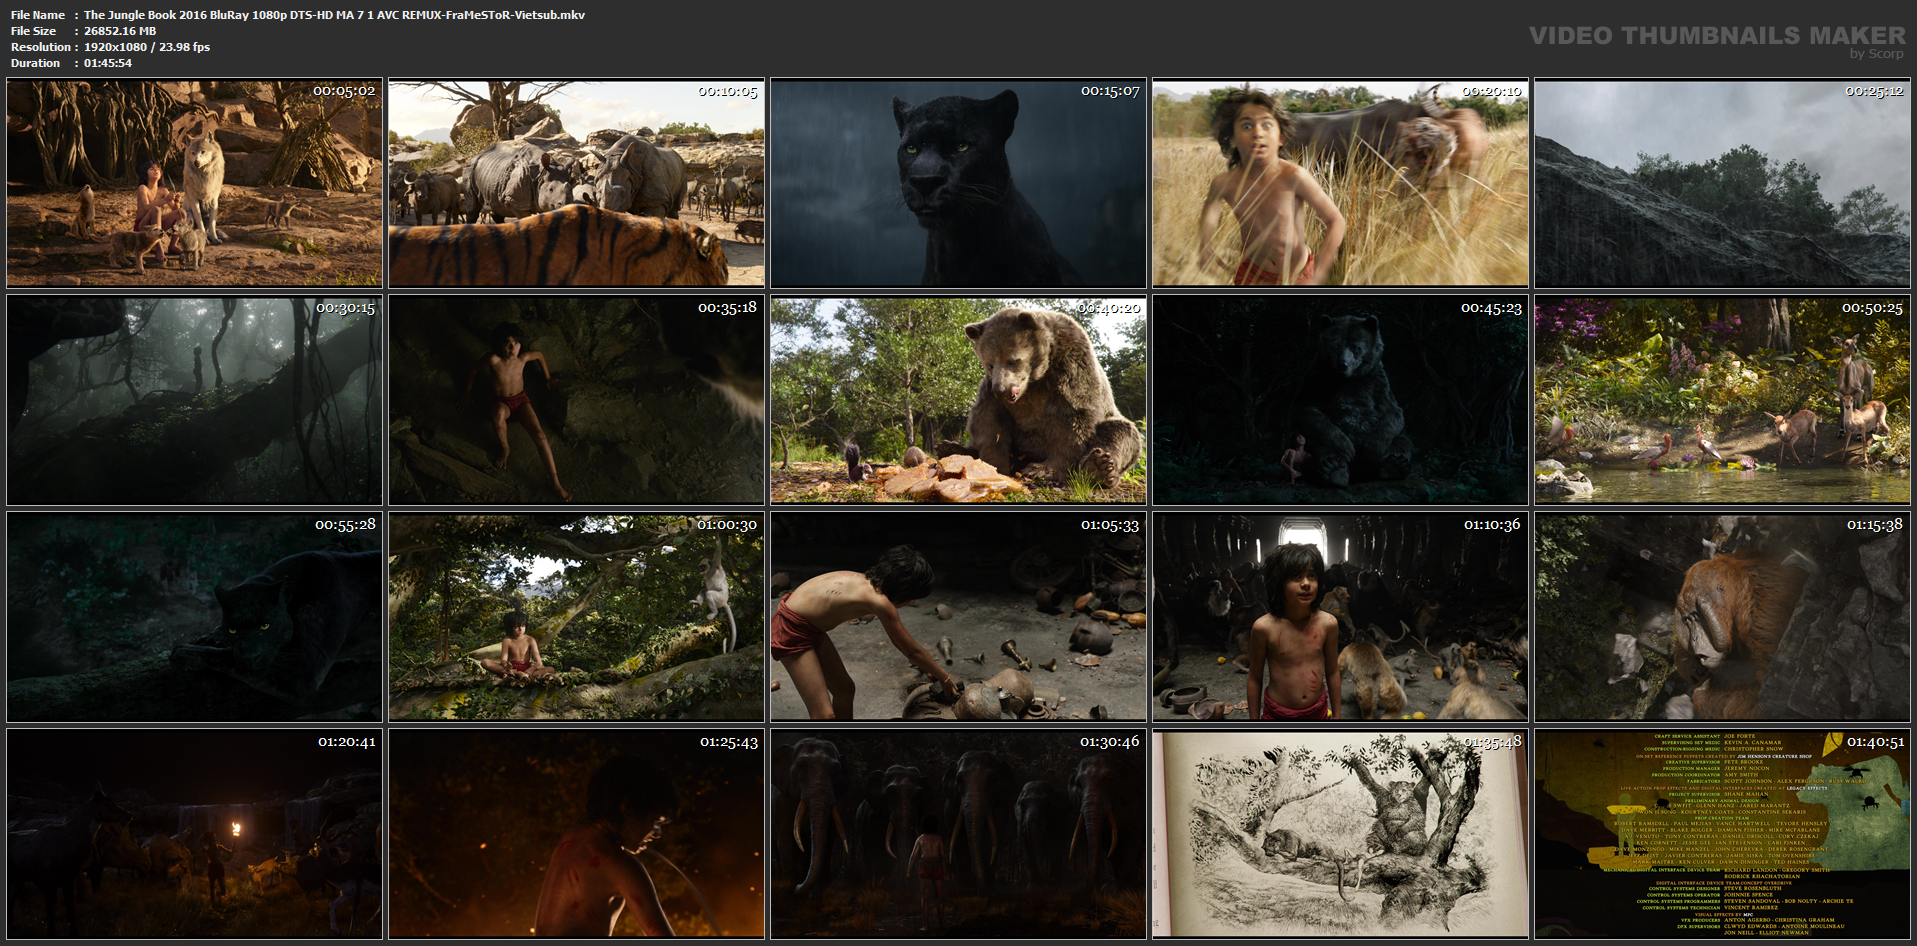The height and width of the screenshot is (946, 1917).
Task: Select the misty jungle thumbnail at 00:30:15
Action: 194,400
